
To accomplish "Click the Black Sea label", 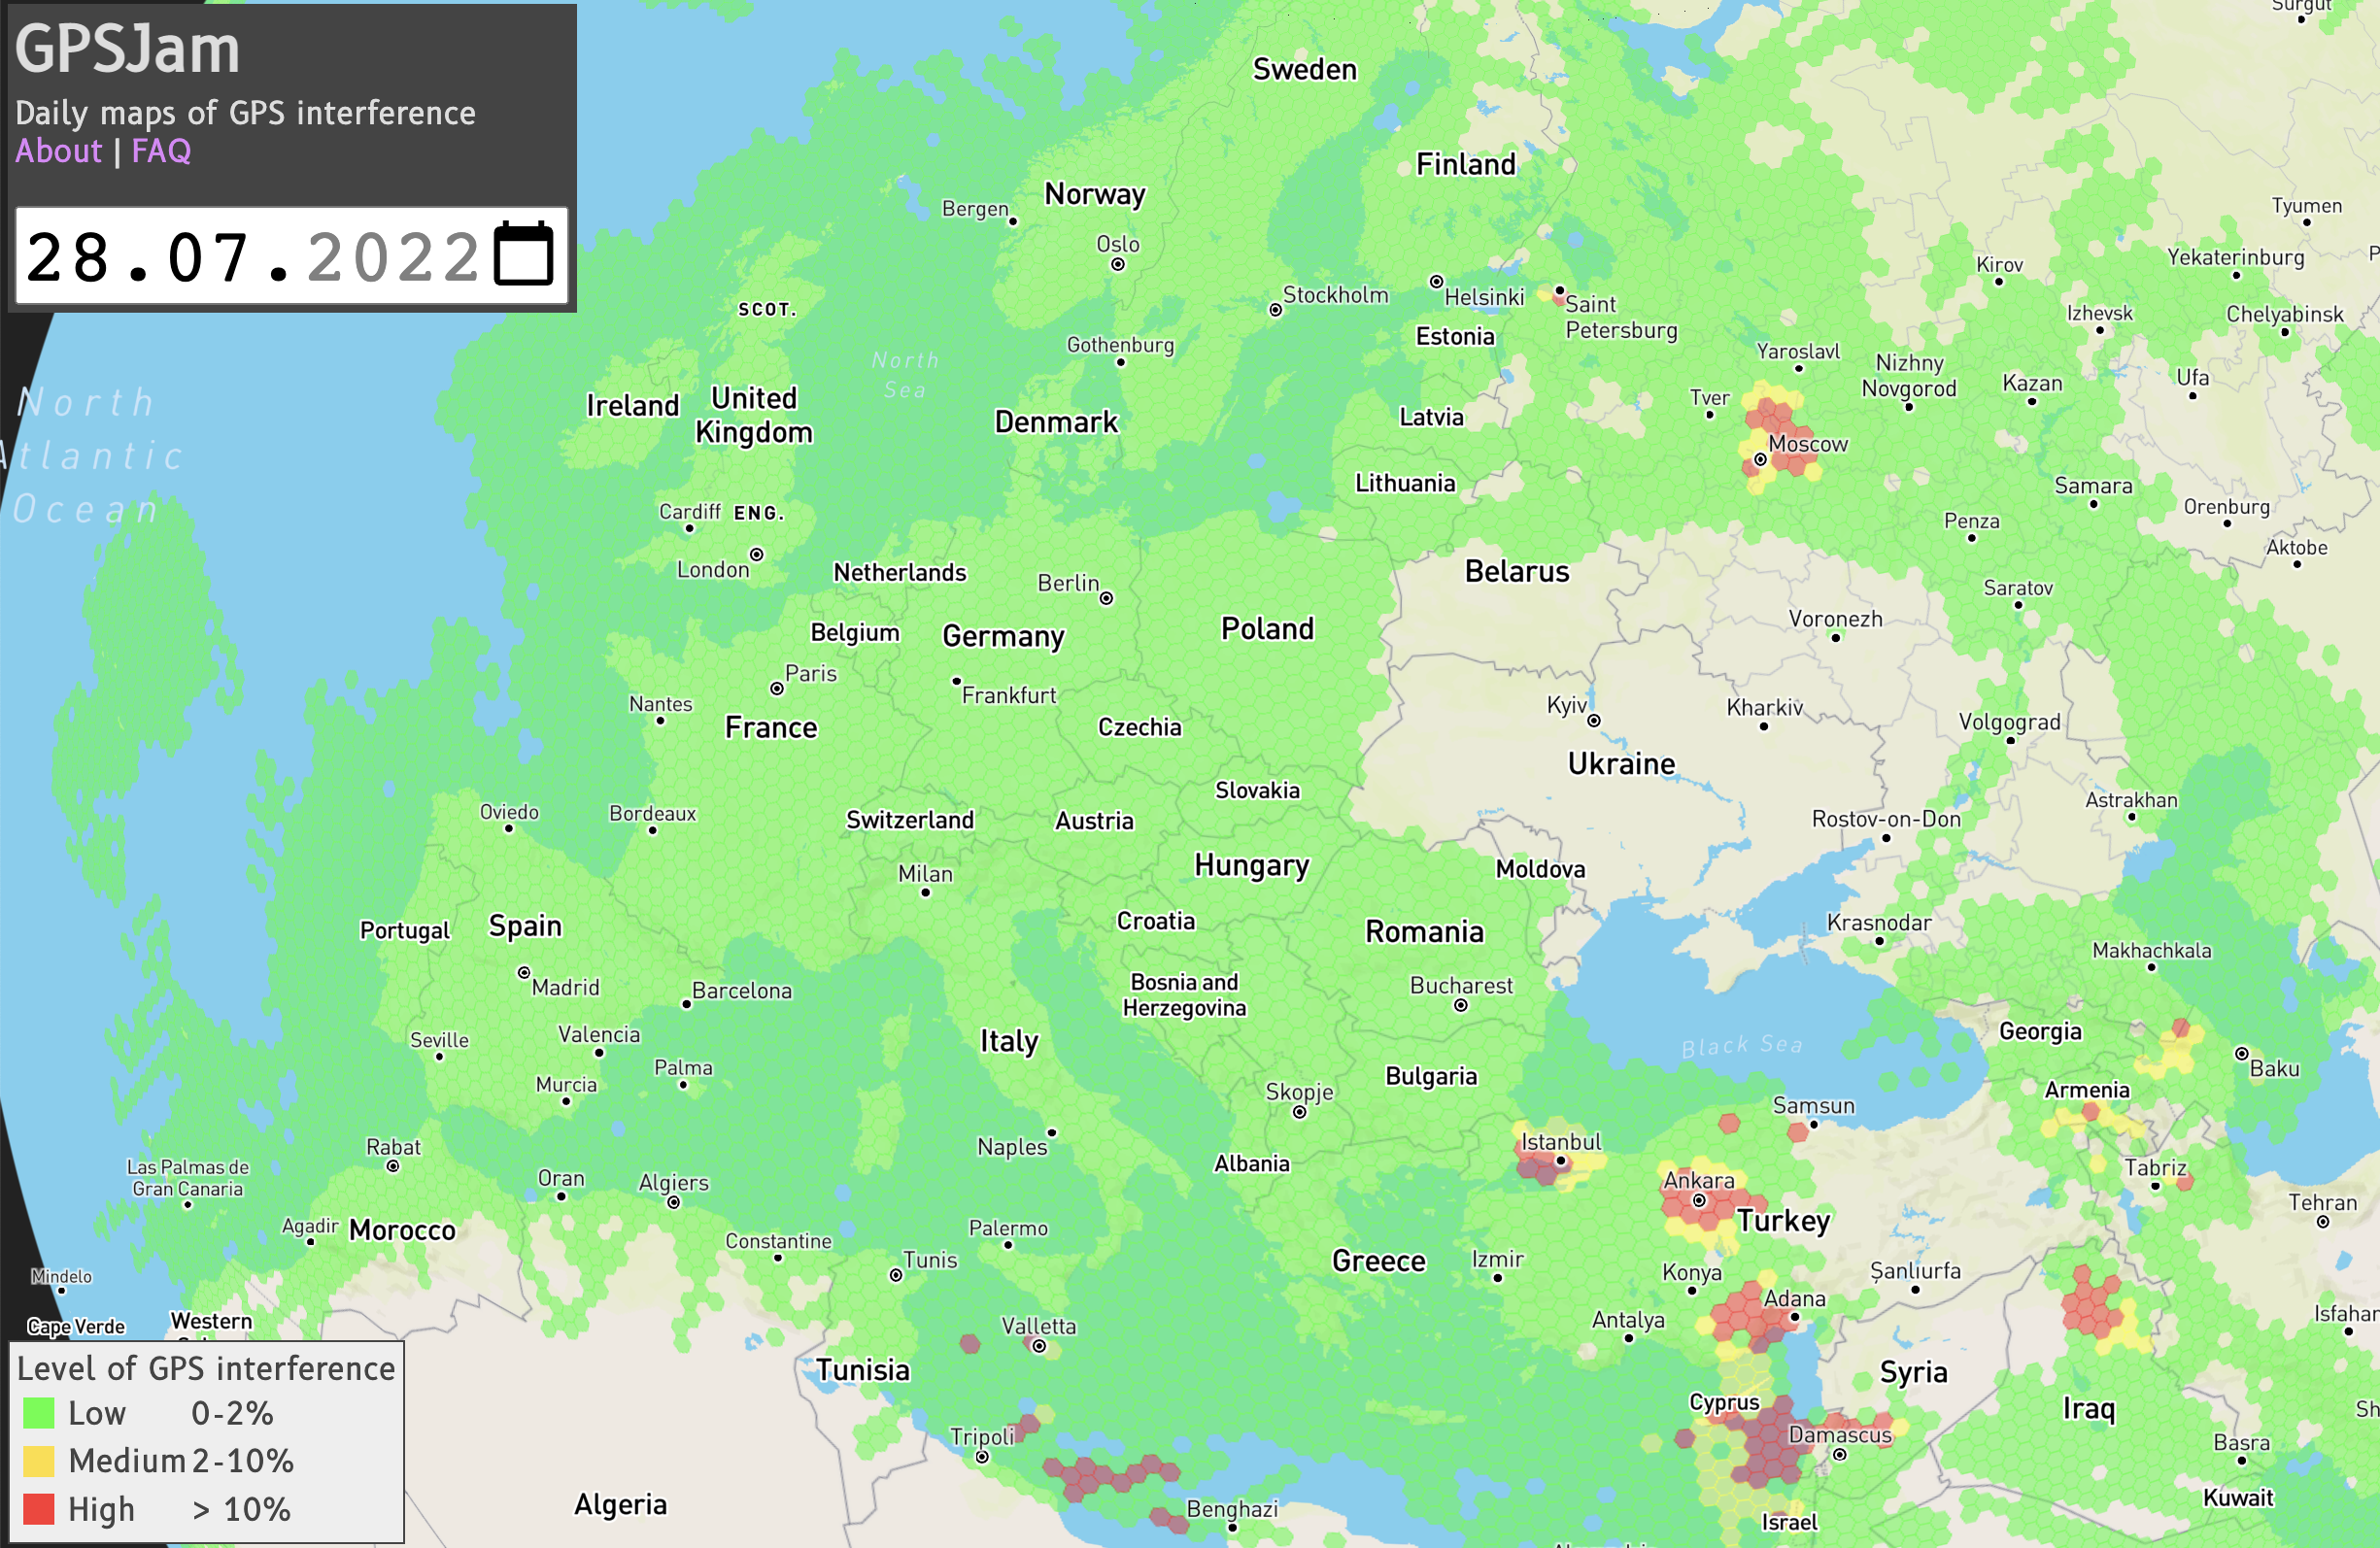I will (x=1742, y=1045).
